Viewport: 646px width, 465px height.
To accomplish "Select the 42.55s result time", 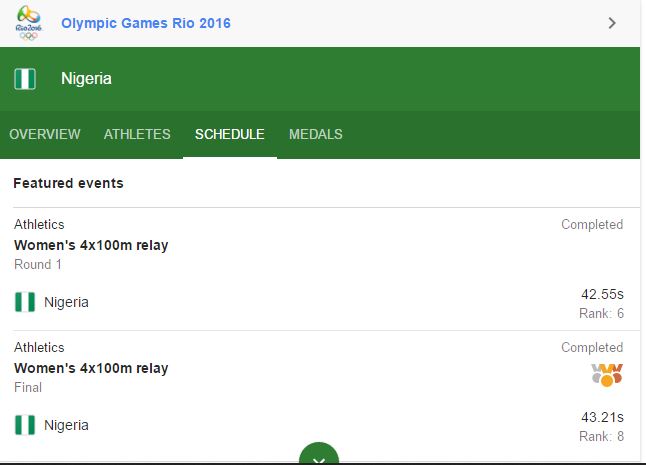I will (602, 294).
